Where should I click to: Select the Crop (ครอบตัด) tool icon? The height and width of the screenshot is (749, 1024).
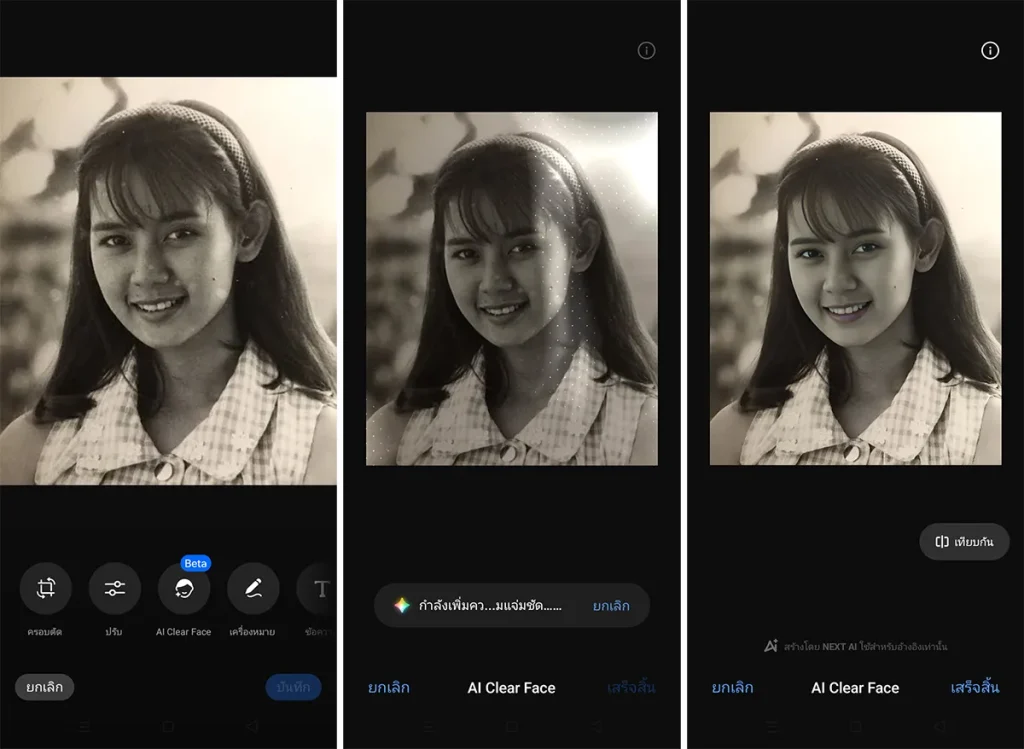46,588
